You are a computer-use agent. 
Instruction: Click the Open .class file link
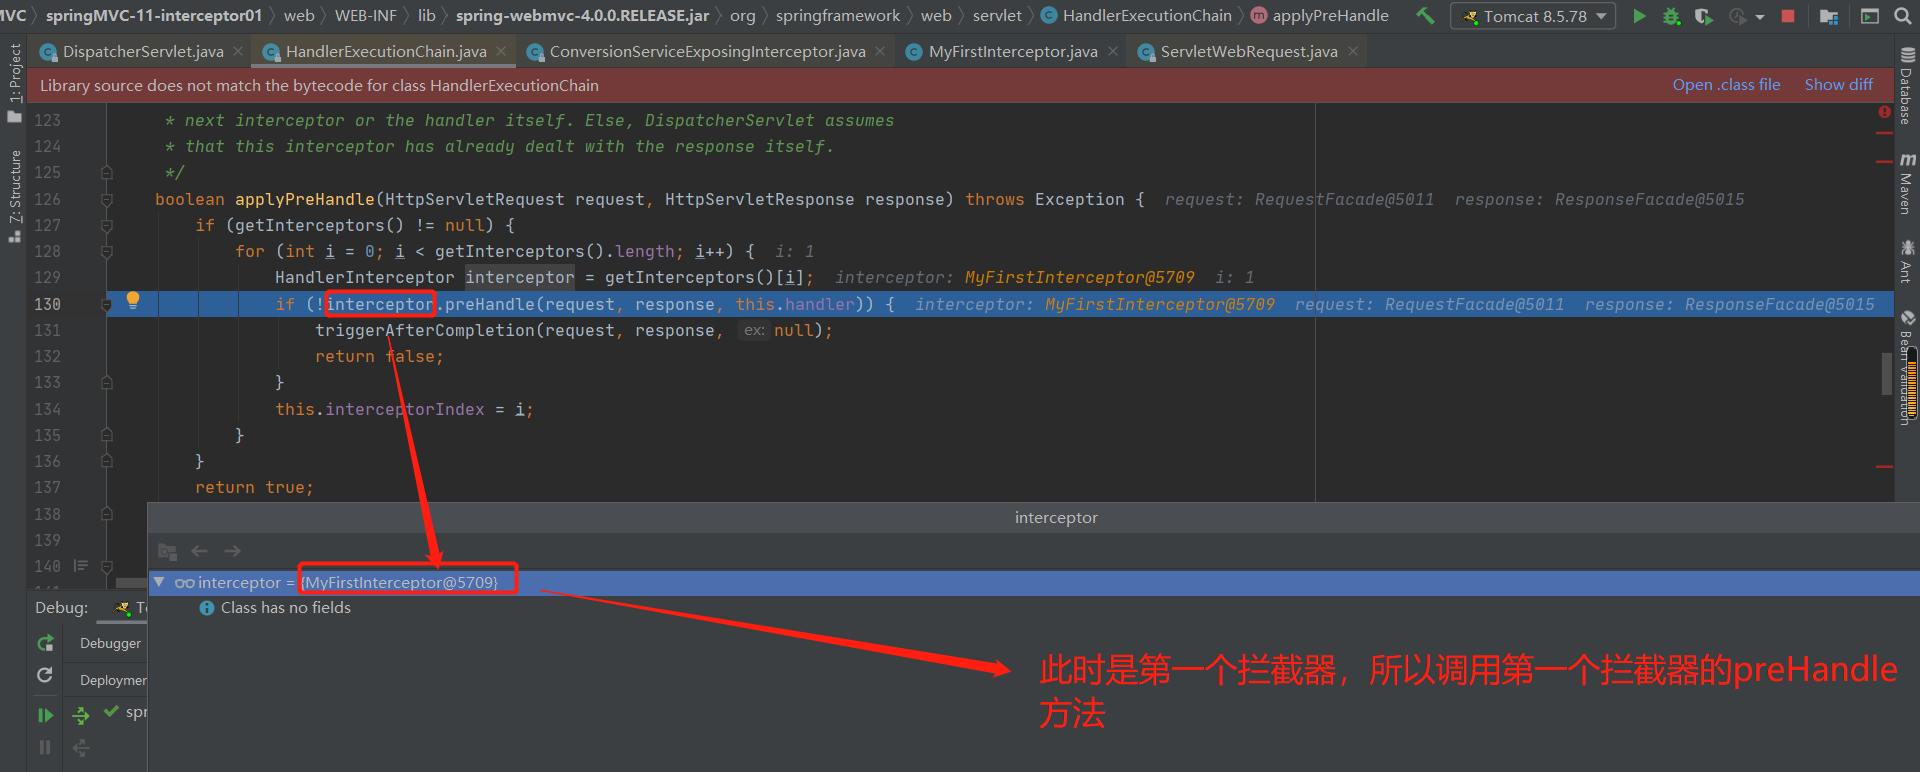(x=1726, y=85)
